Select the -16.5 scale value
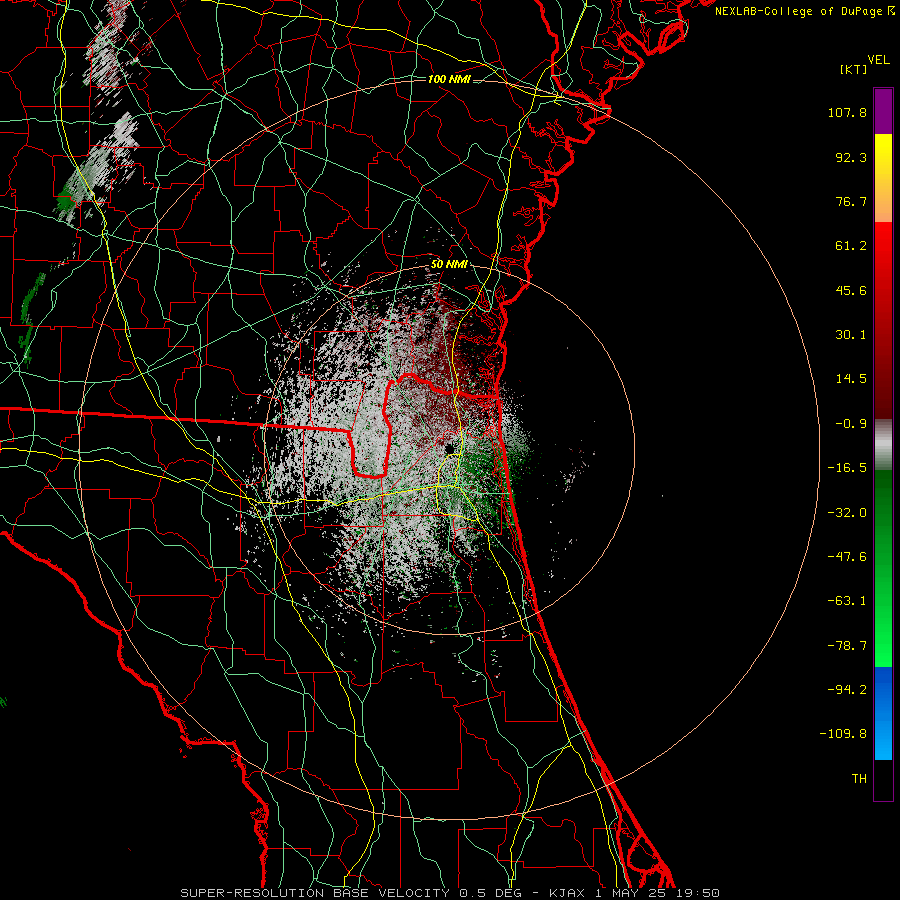Viewport: 900px width, 900px height. point(847,468)
